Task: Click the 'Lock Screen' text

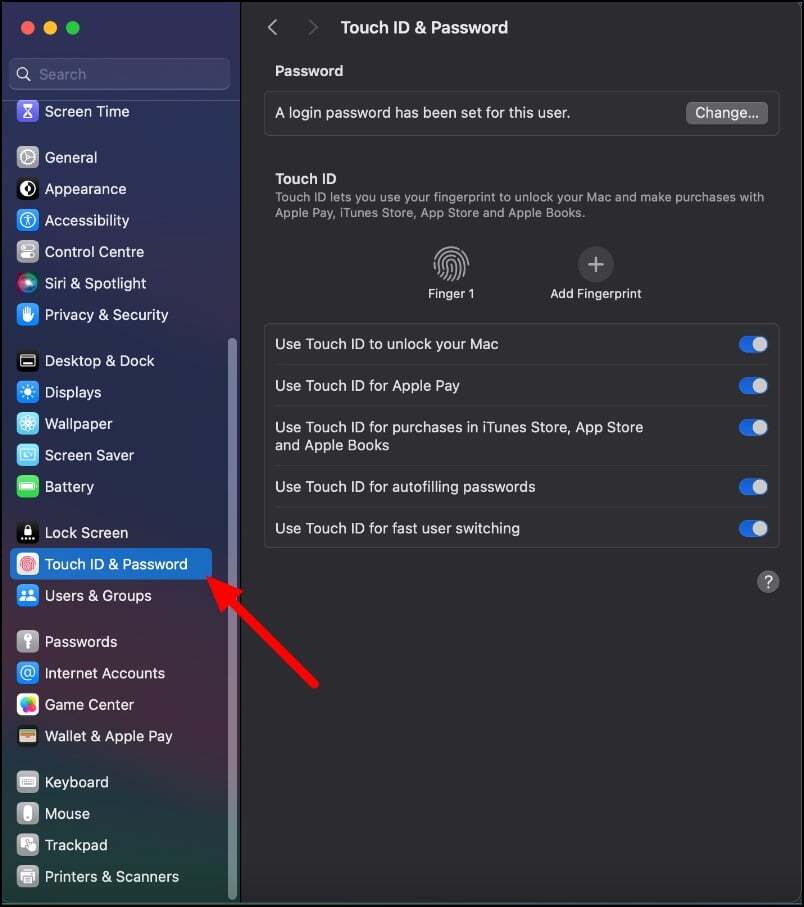Action: click(86, 533)
